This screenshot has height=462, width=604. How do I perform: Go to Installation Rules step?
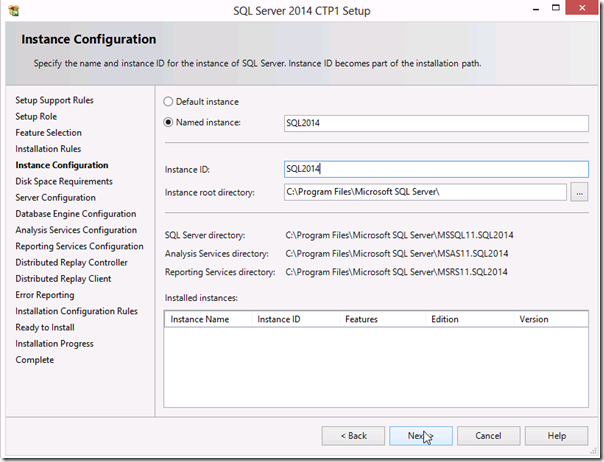[x=48, y=149]
